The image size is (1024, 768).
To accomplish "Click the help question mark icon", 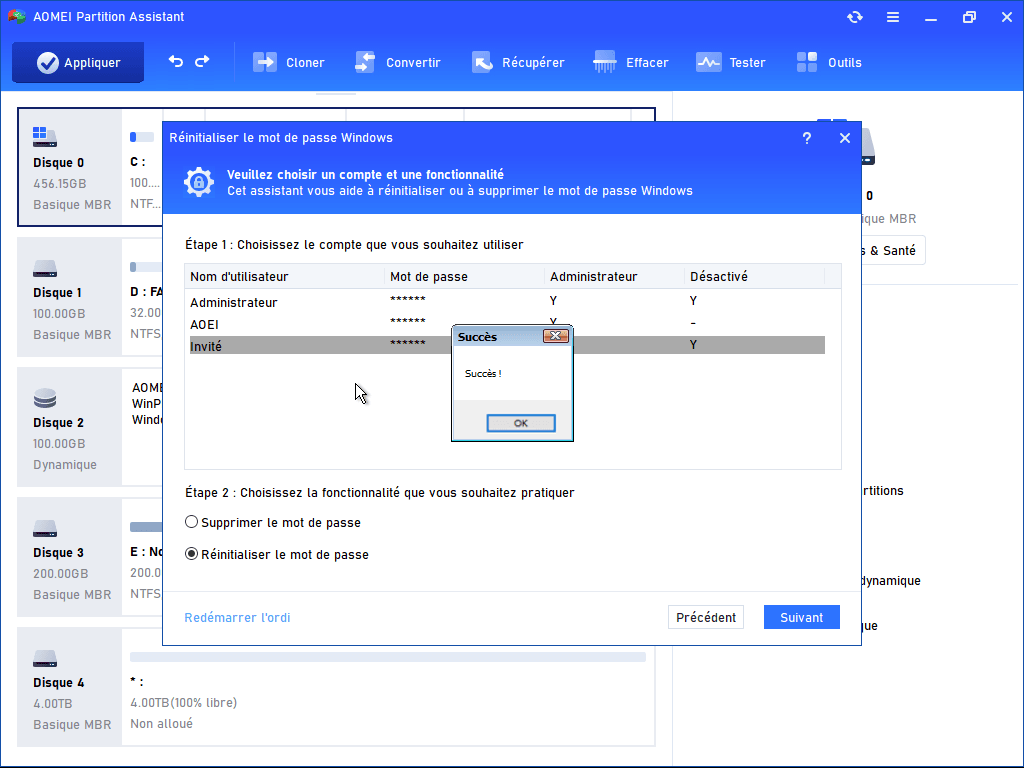I will (x=807, y=138).
